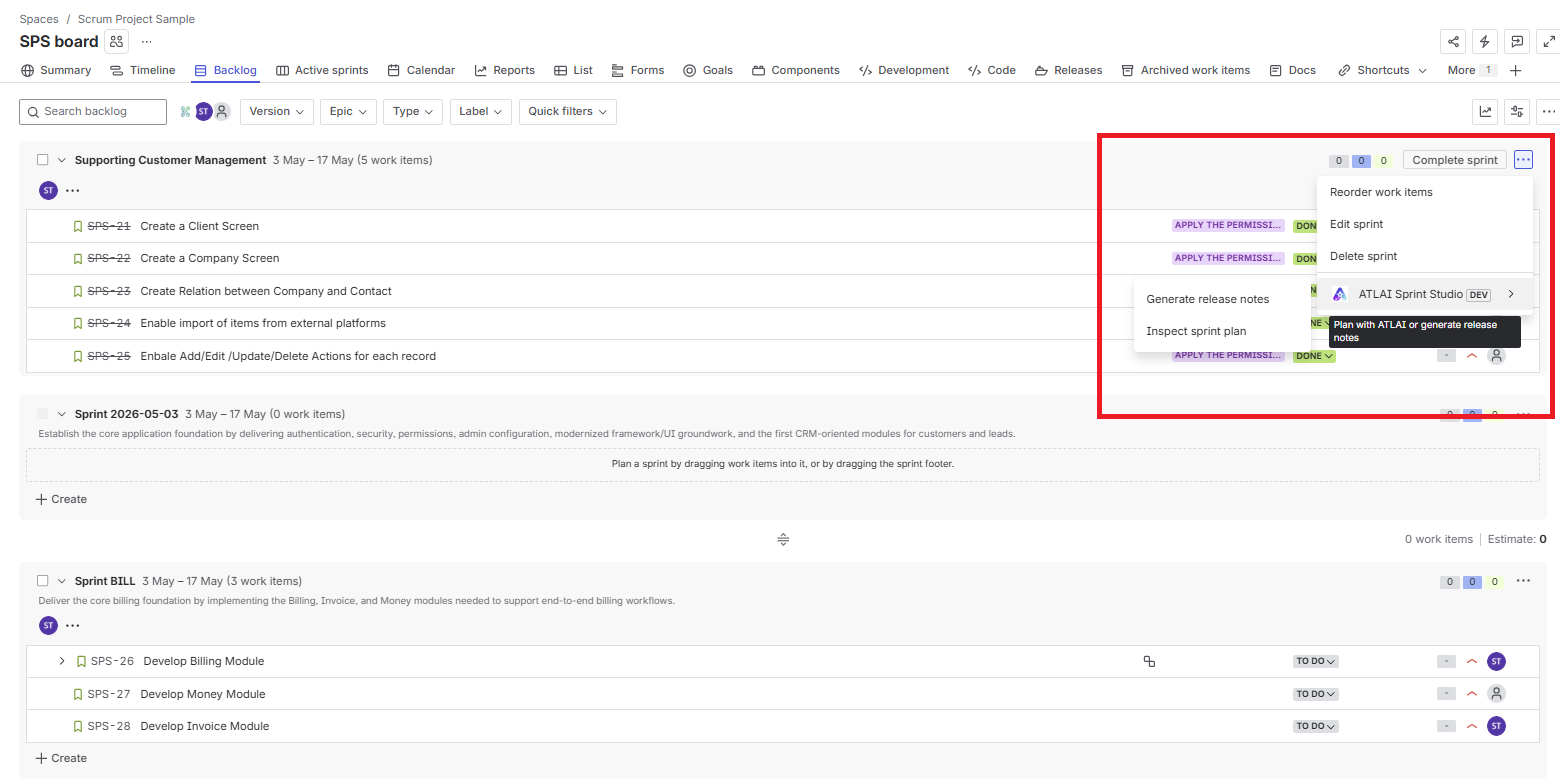Click Create under Sprint BILL
Image resolution: width=1560 pixels, height=784 pixels.
(x=61, y=758)
